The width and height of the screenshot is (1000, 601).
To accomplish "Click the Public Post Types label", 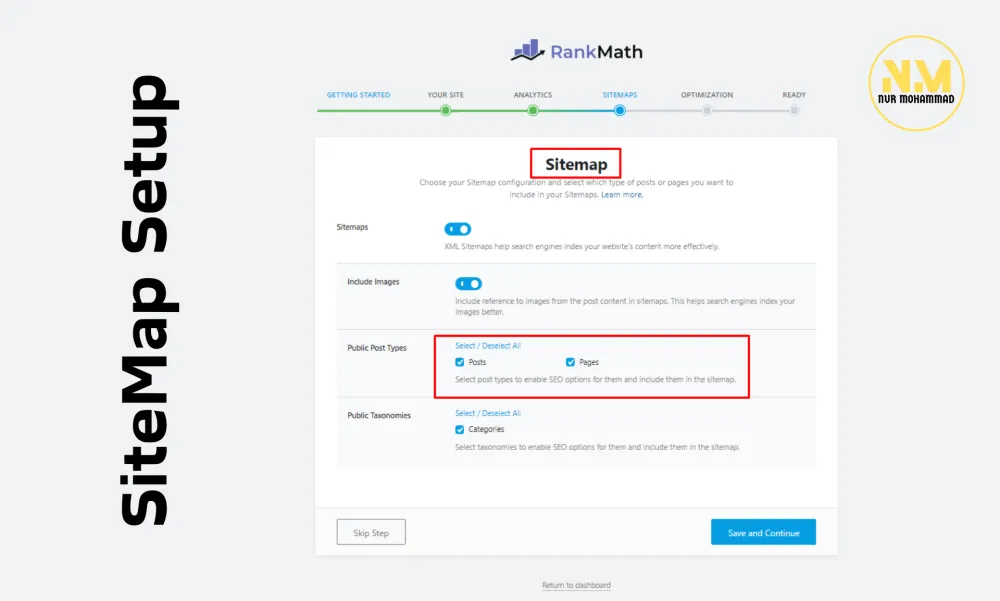I will pos(377,348).
